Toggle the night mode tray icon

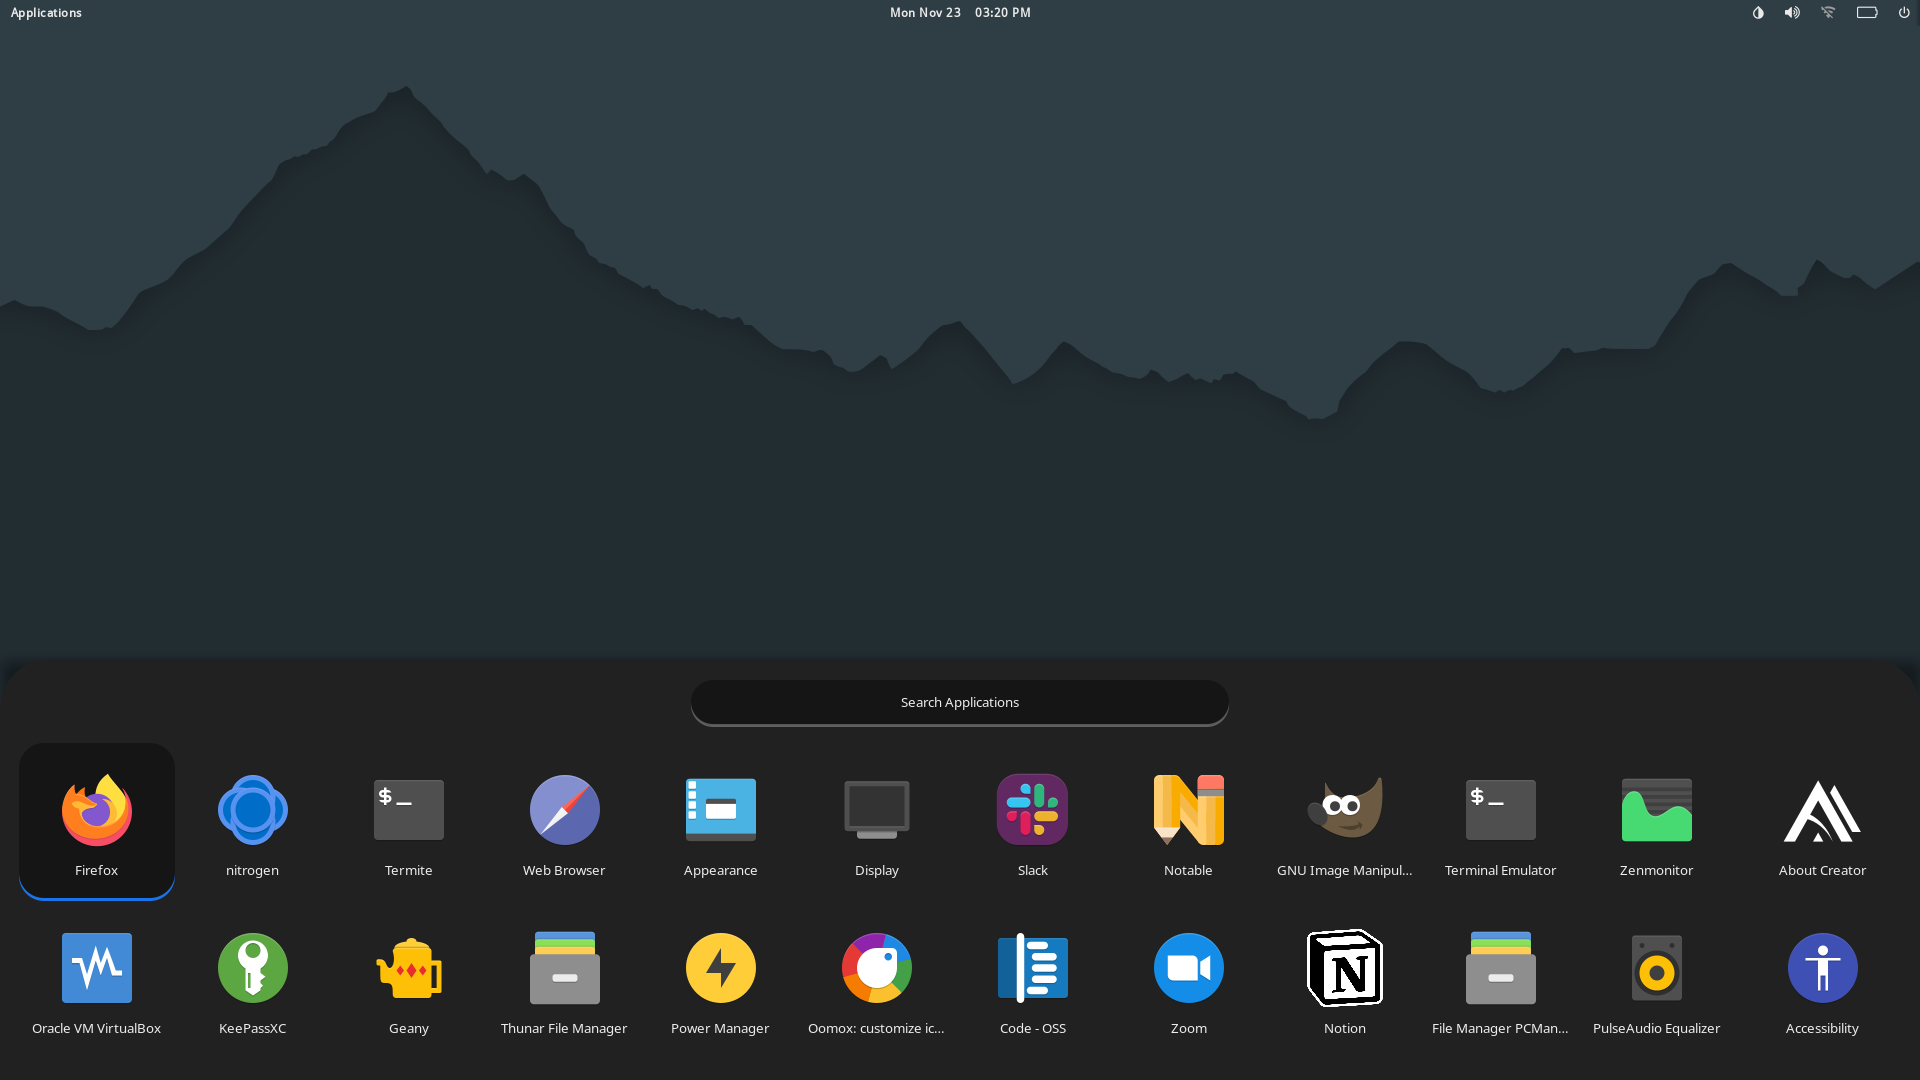[1758, 13]
